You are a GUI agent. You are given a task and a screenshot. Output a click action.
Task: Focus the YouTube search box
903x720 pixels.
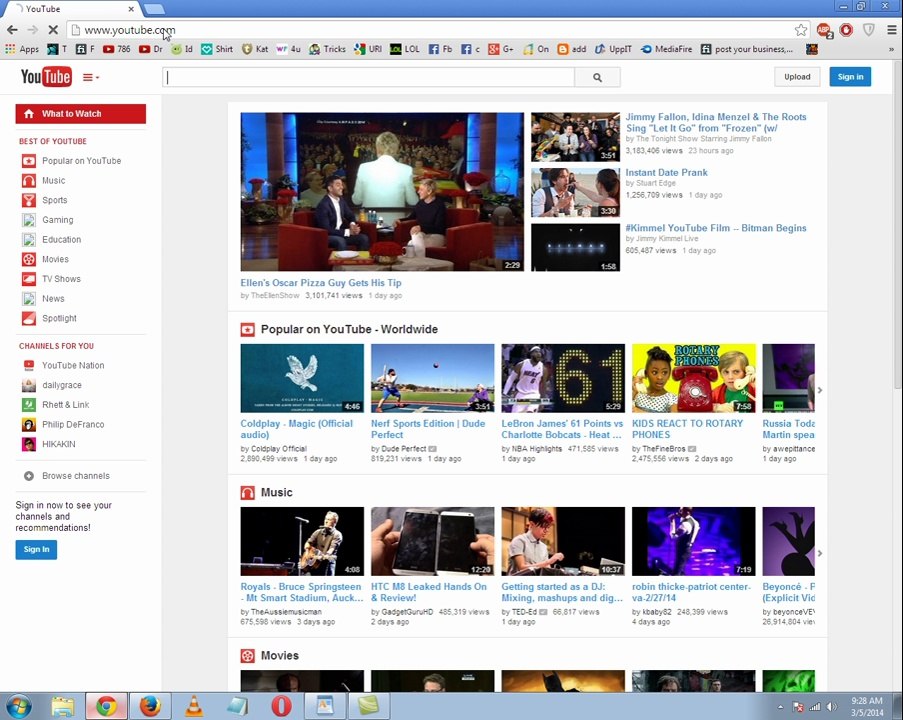369,77
